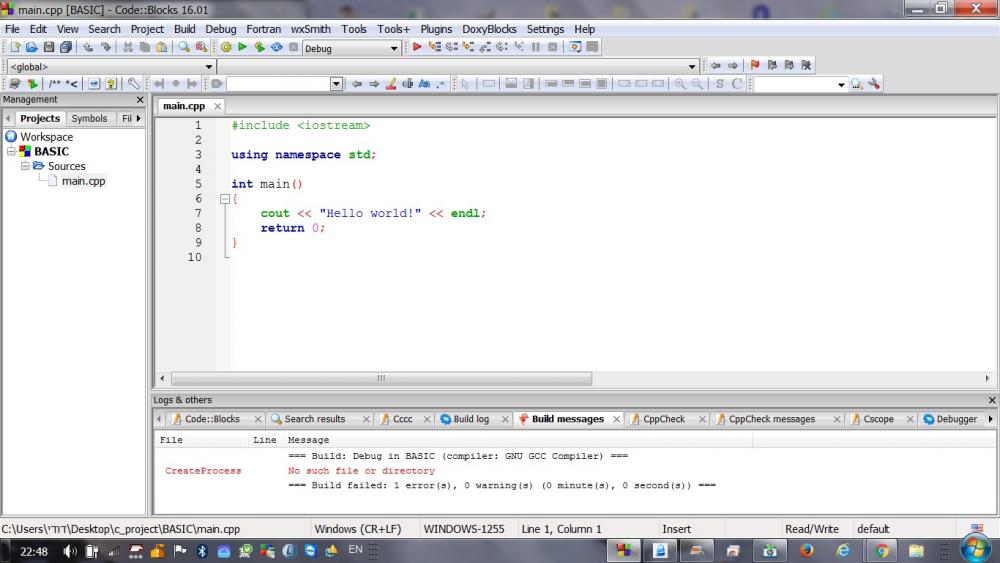
Task: Close the main.cpp editor tab
Action: click(x=217, y=106)
